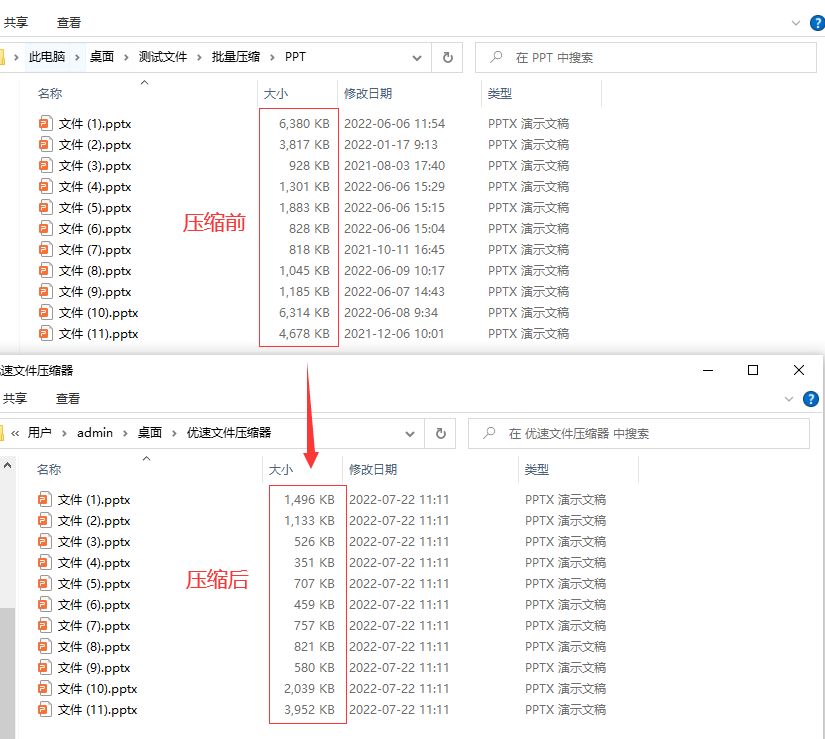Select 文件 (4).pptx icon sized 1,301 KB

(45, 187)
